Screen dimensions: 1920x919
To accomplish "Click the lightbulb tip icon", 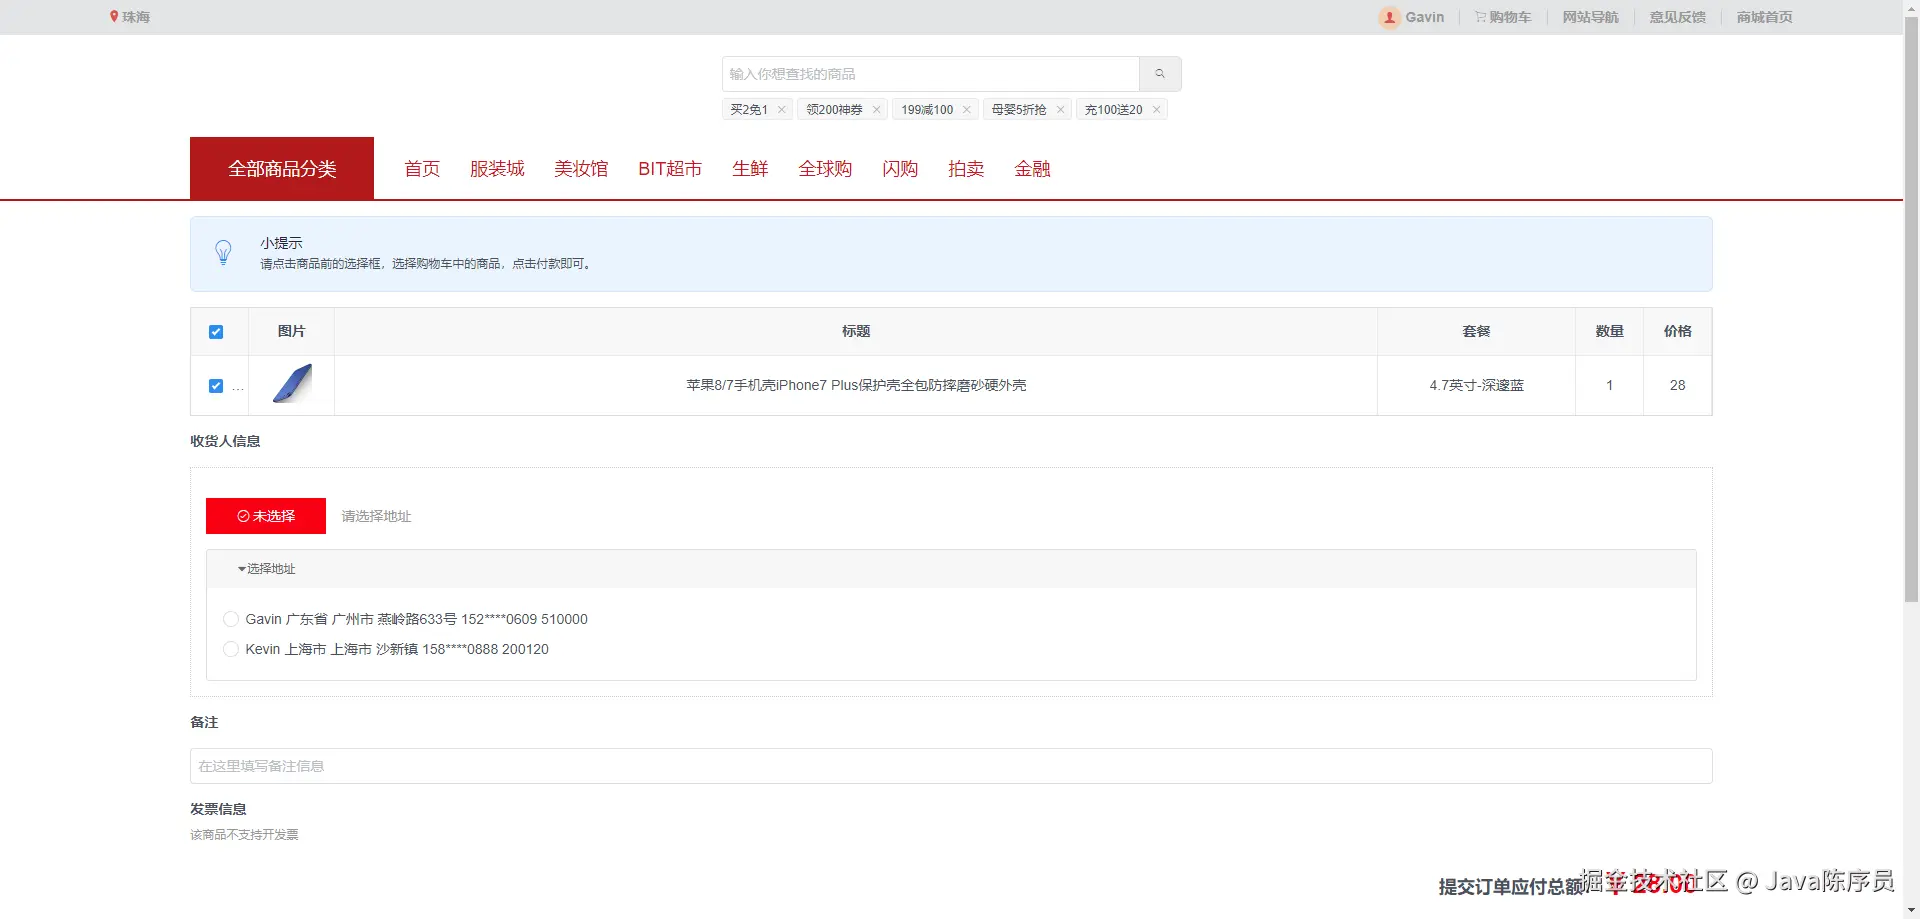I will click(x=224, y=253).
